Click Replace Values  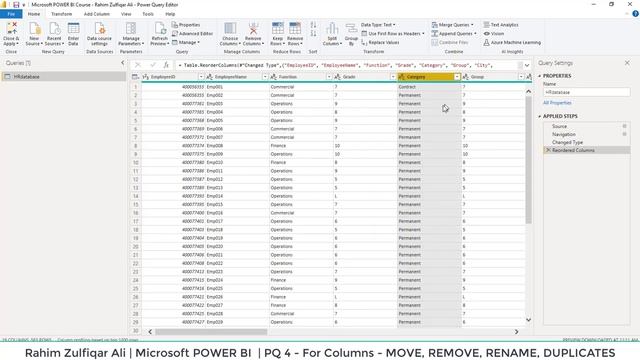point(380,42)
